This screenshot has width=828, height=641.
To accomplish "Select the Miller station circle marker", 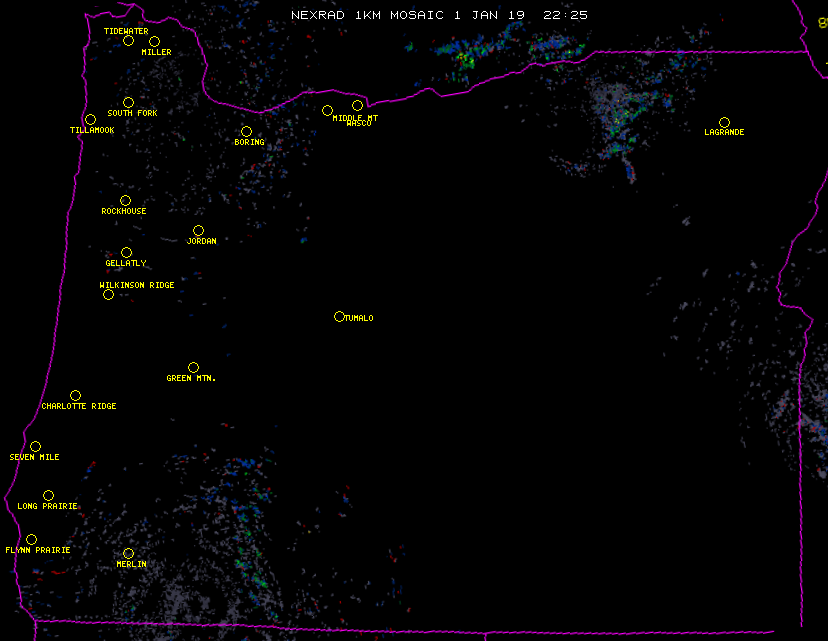I will click(x=154, y=41).
